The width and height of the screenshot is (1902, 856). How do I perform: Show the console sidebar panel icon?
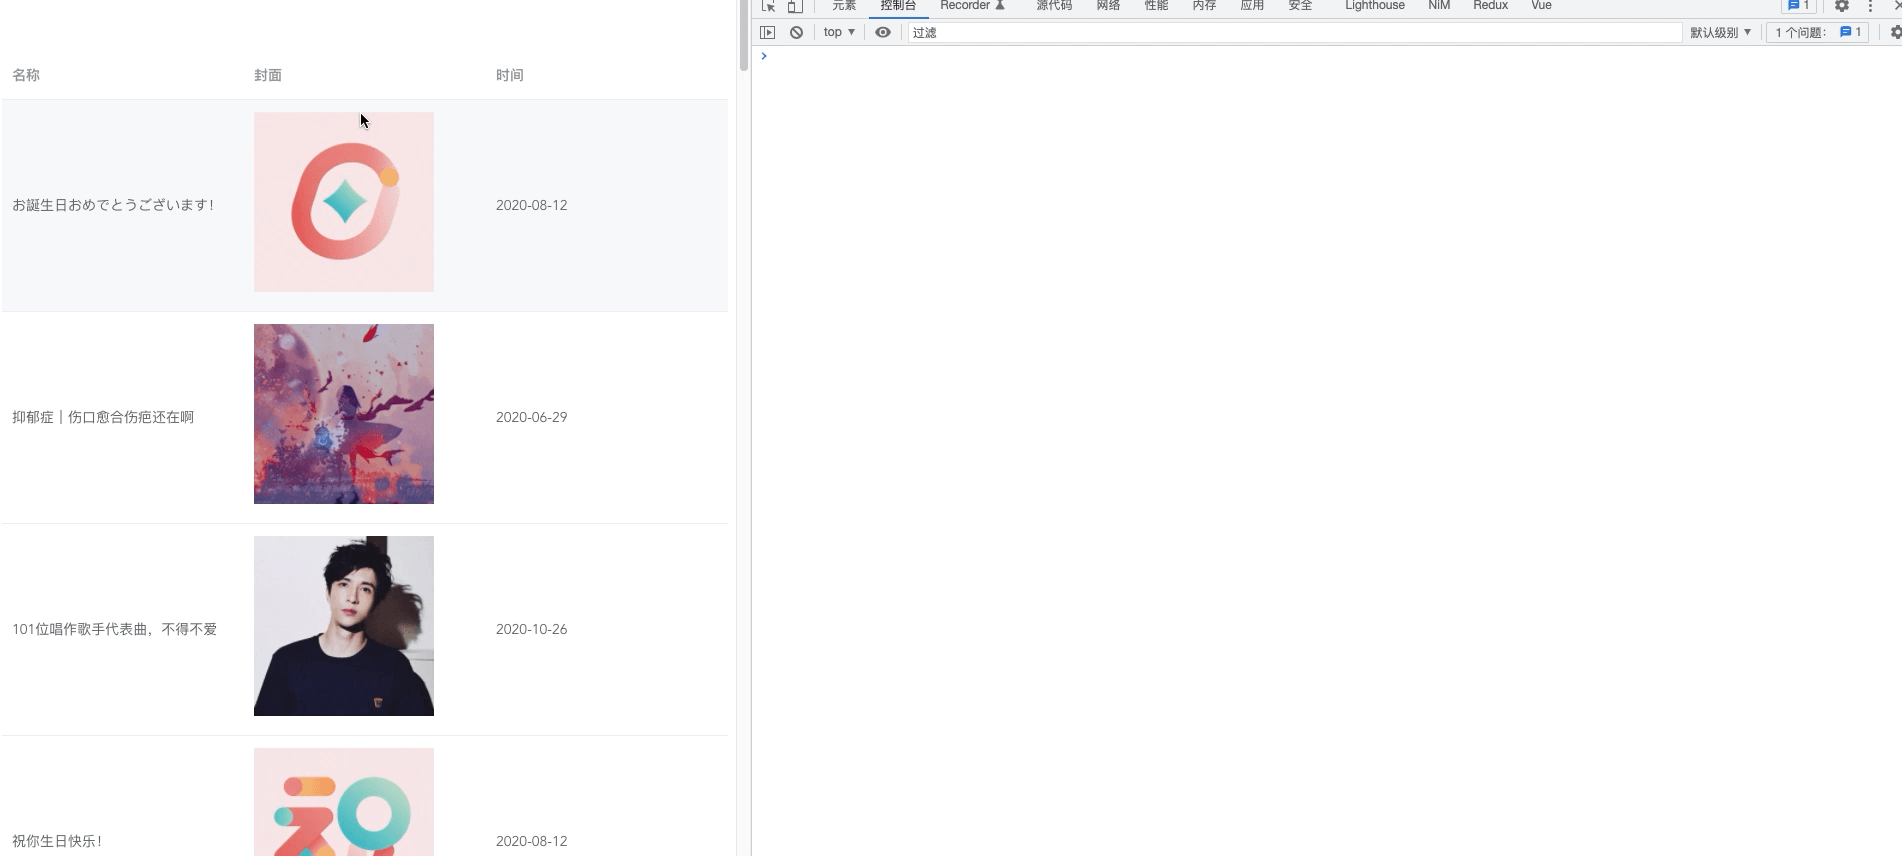point(768,33)
